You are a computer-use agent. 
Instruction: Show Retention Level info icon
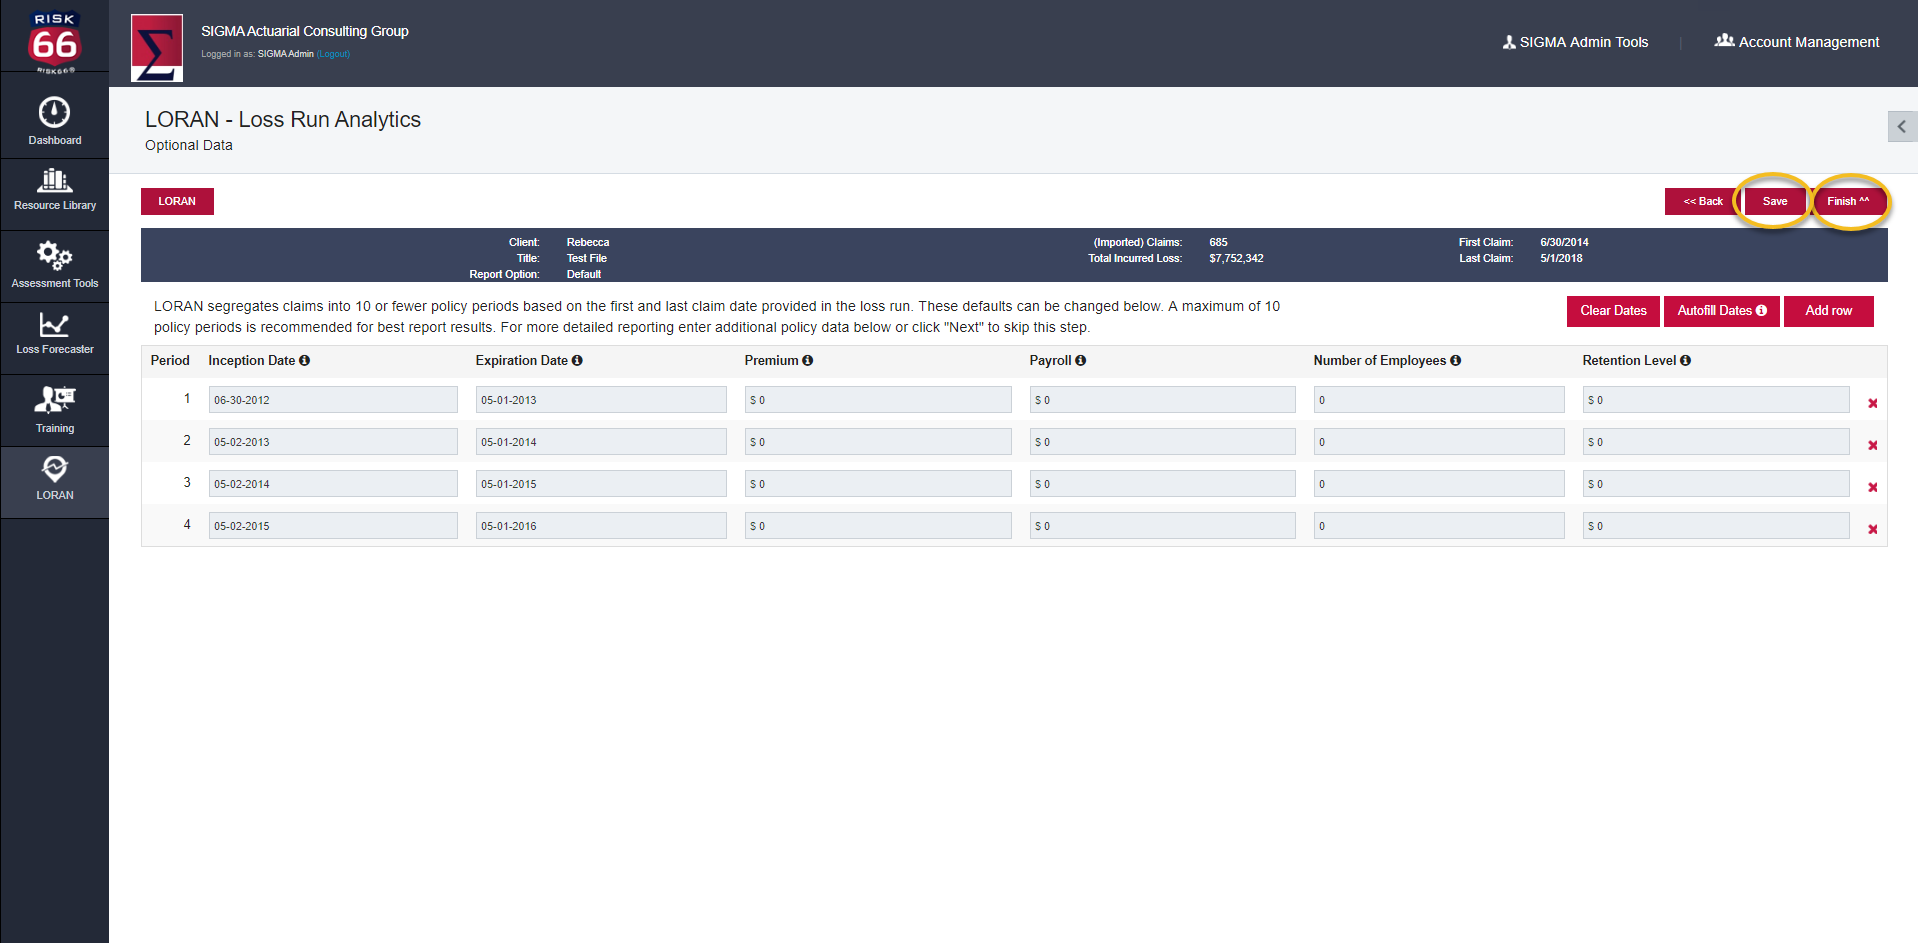click(1685, 361)
